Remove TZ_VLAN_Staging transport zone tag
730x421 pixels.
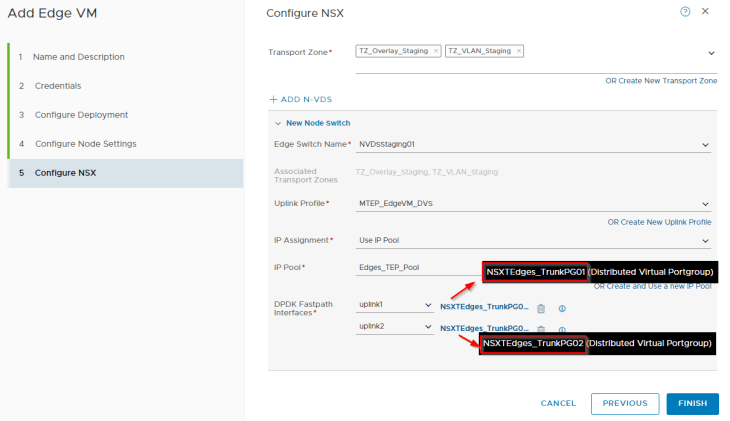[x=520, y=51]
